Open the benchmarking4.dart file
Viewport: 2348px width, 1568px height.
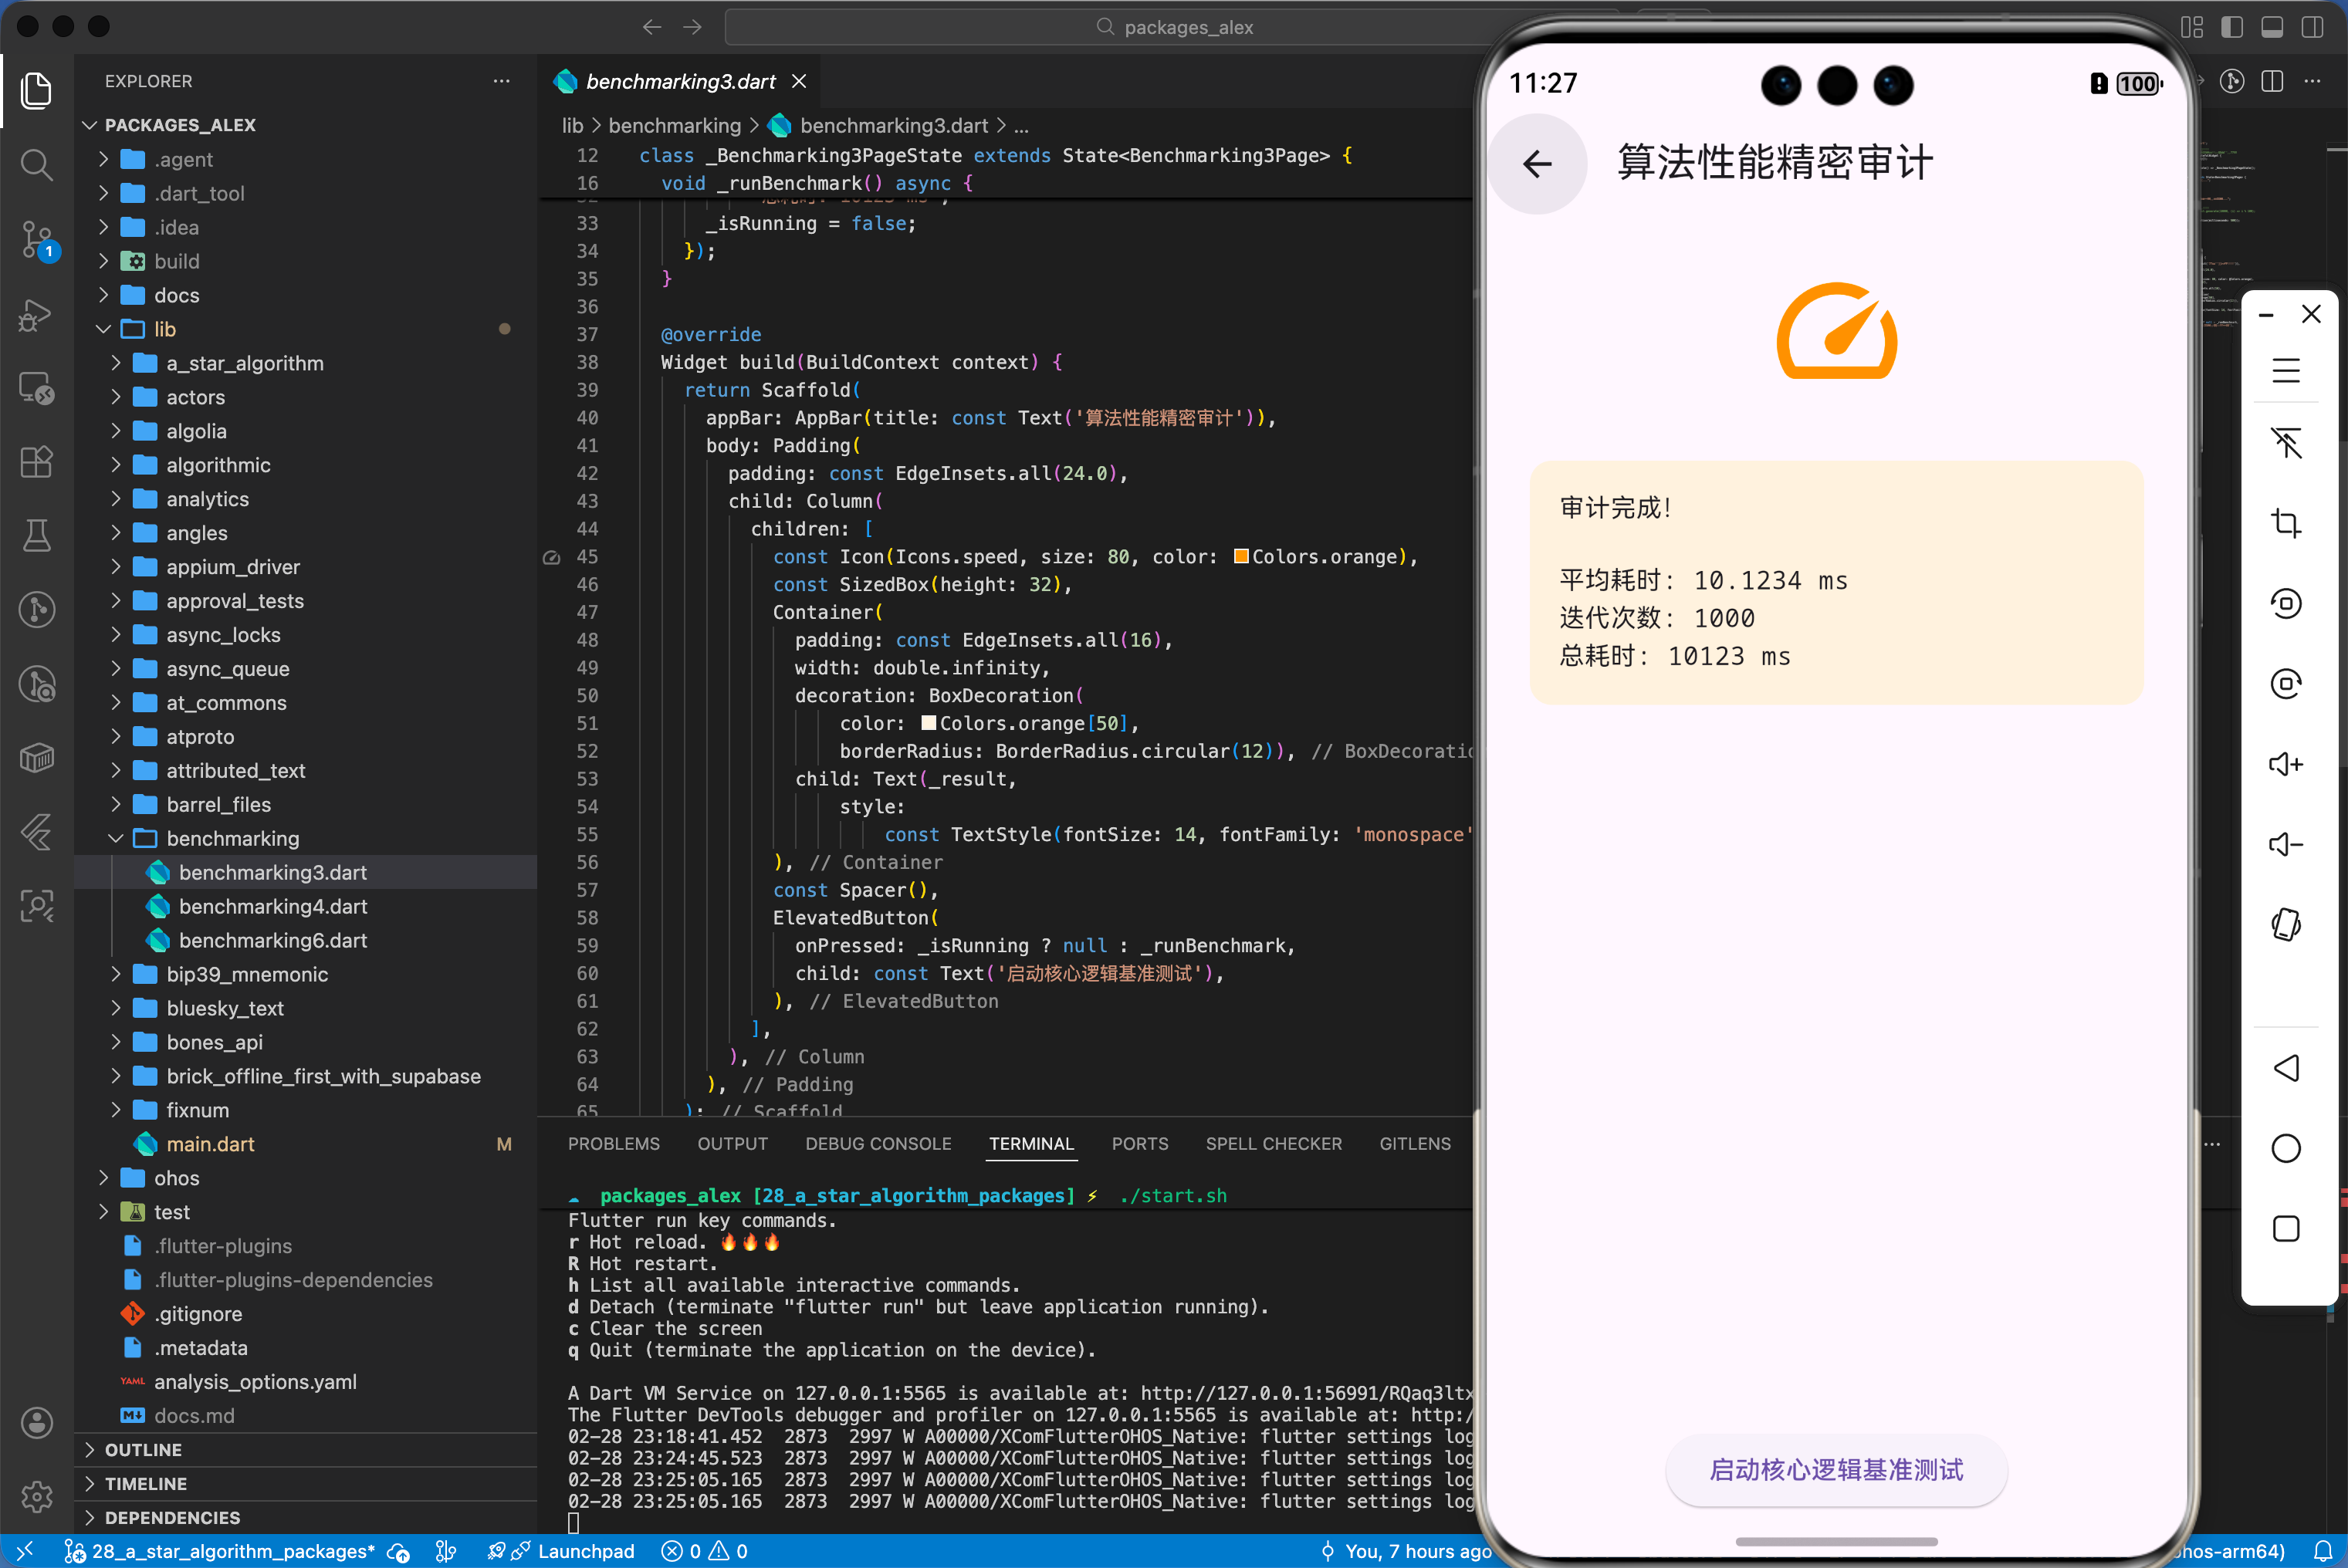271,906
